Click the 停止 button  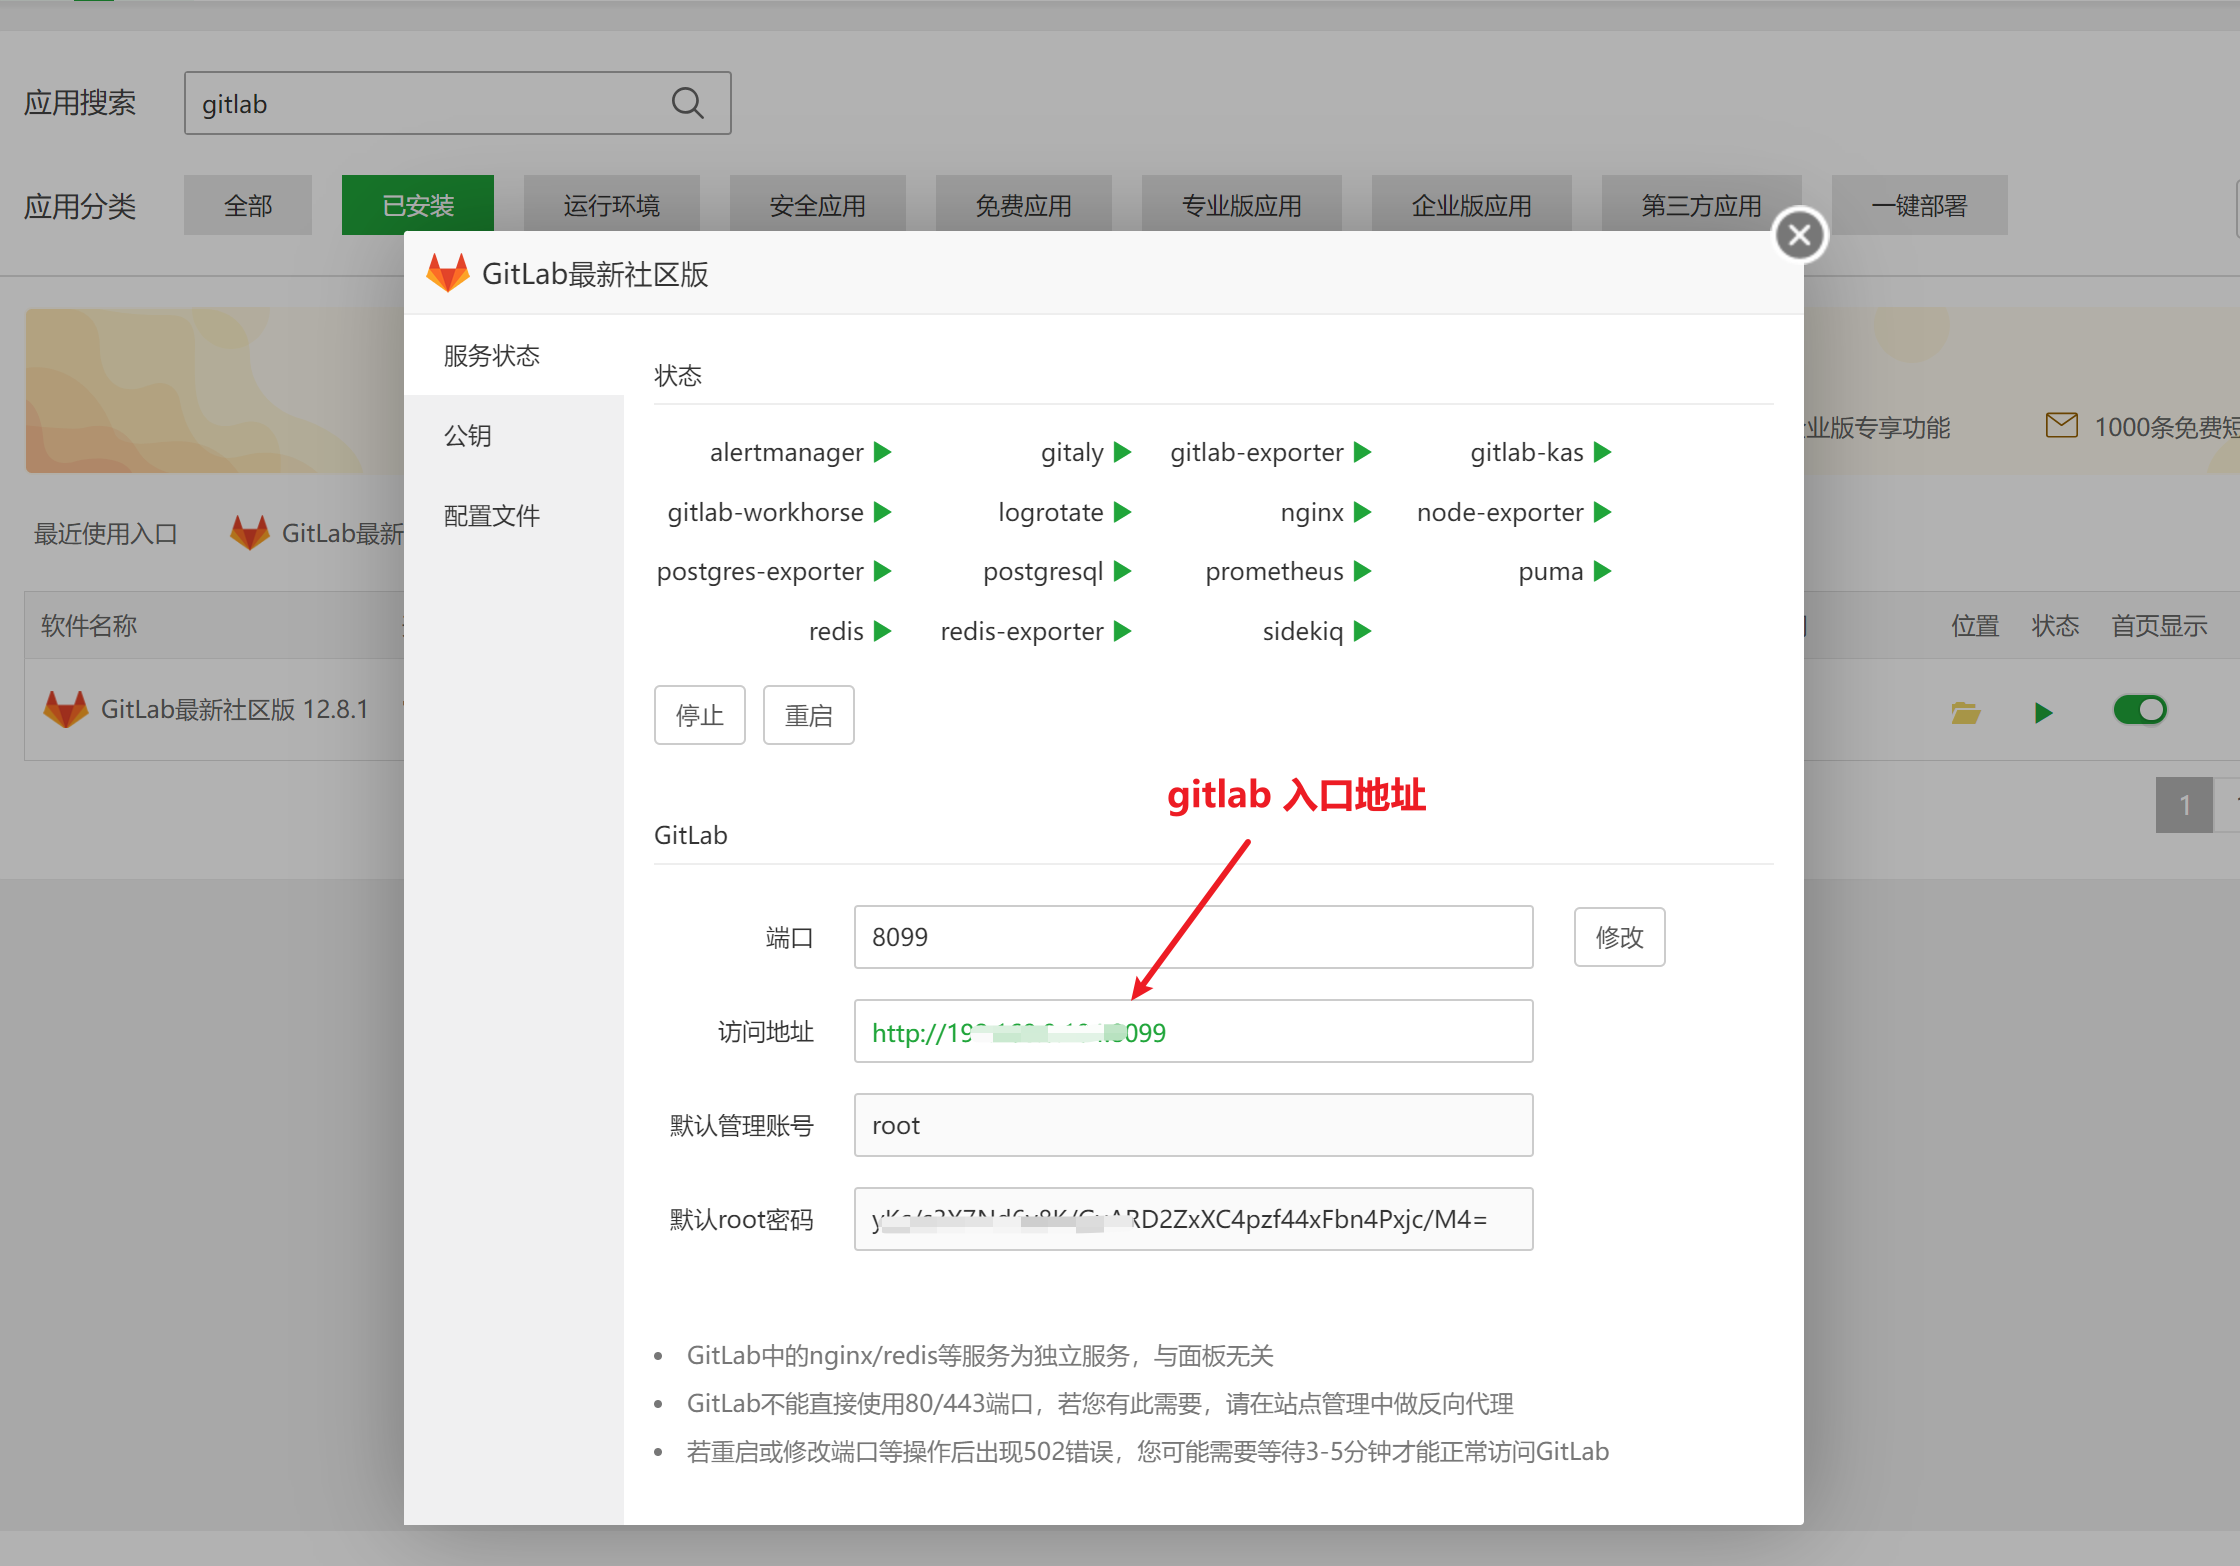click(x=700, y=715)
